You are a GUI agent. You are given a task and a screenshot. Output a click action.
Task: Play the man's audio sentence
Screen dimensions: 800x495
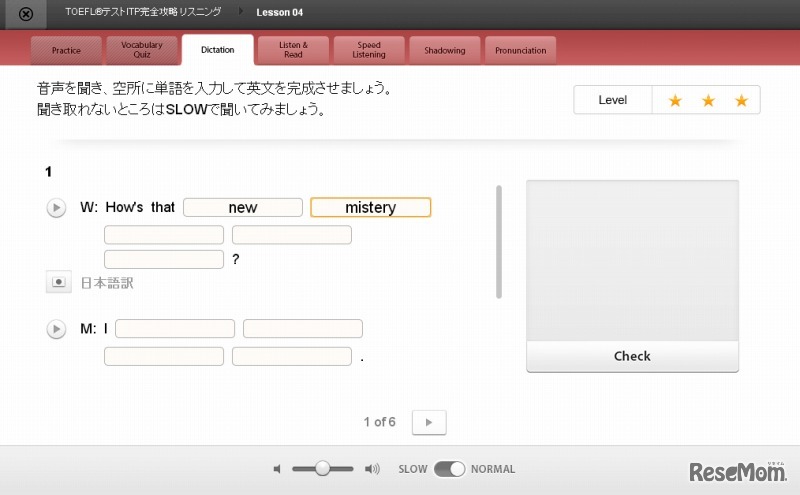[x=57, y=328]
